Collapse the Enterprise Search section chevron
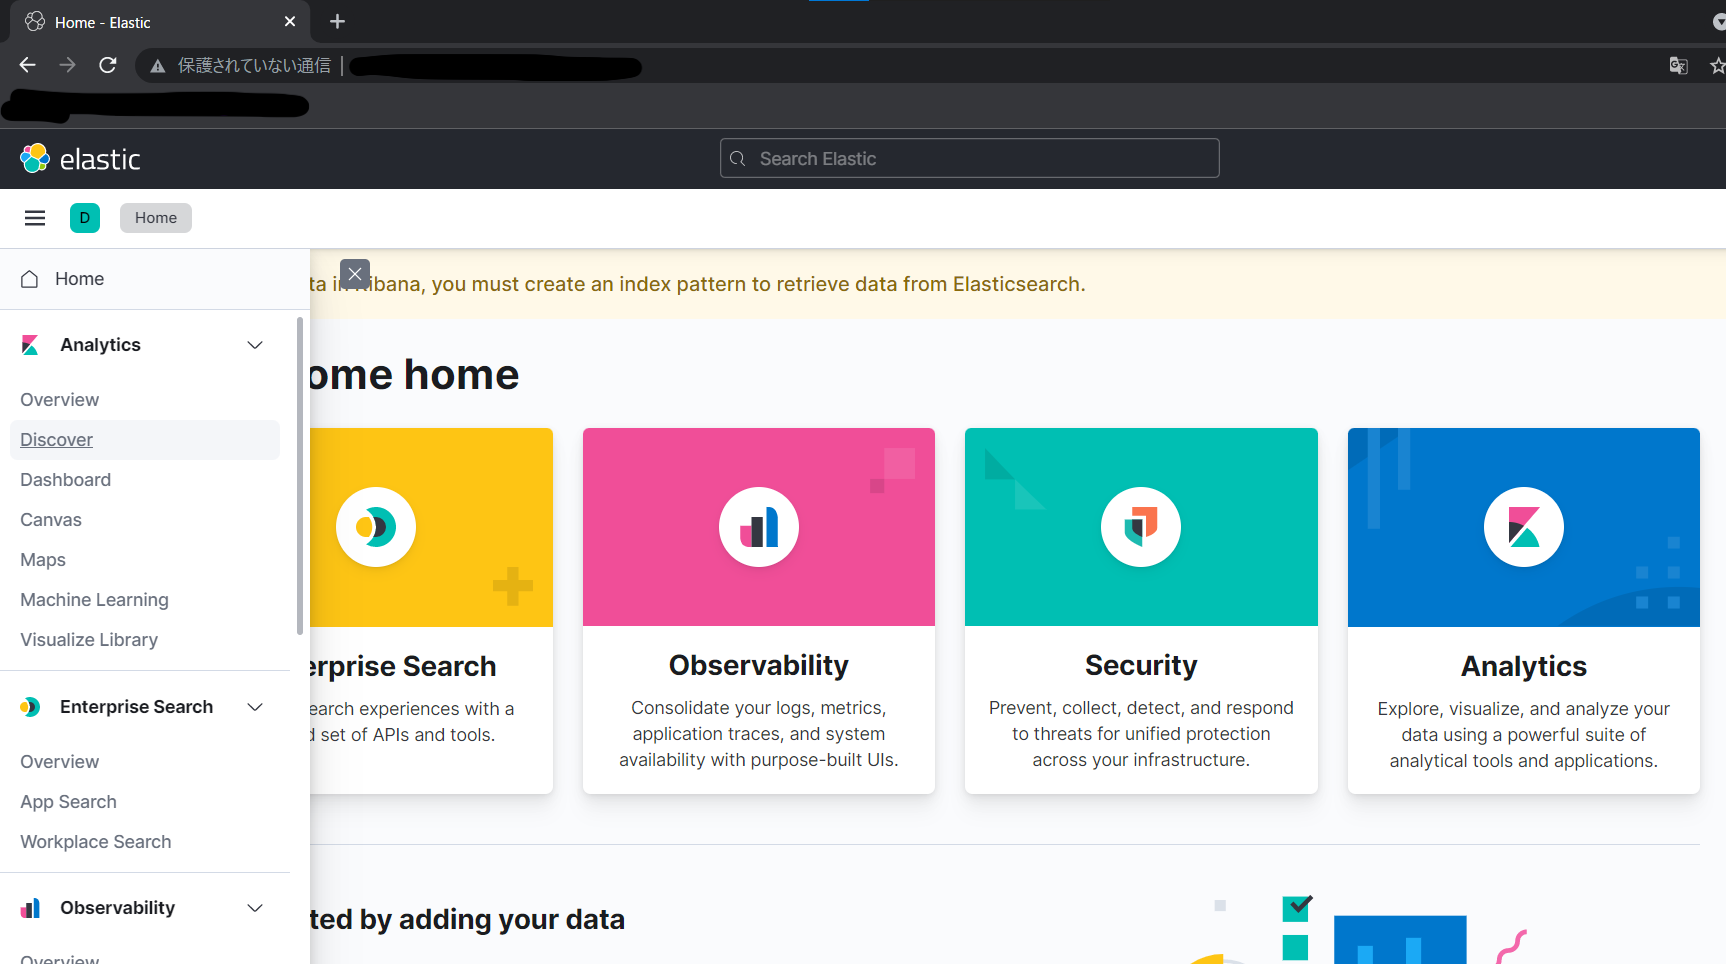Screen dimensions: 1726x964 255,707
